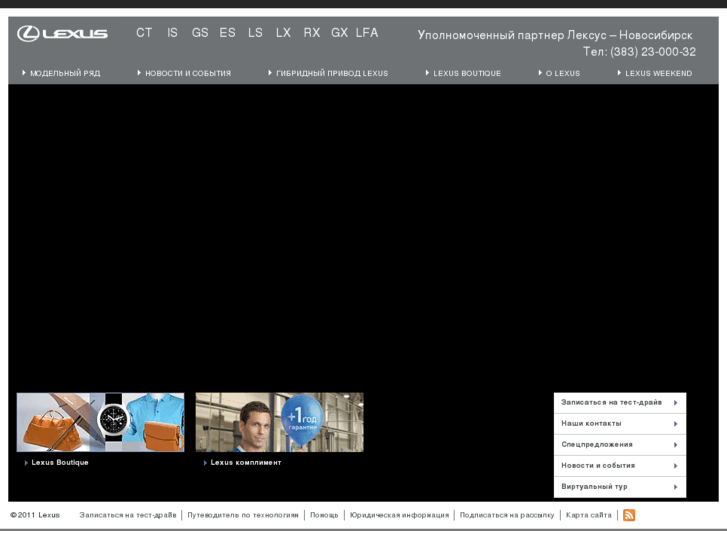This screenshot has width=727, height=545.
Task: Expand the Модельный ряд menu
Action: point(61,73)
